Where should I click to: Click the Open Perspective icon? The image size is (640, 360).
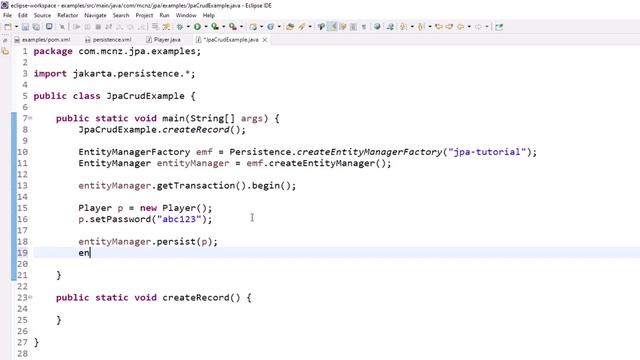point(499,27)
